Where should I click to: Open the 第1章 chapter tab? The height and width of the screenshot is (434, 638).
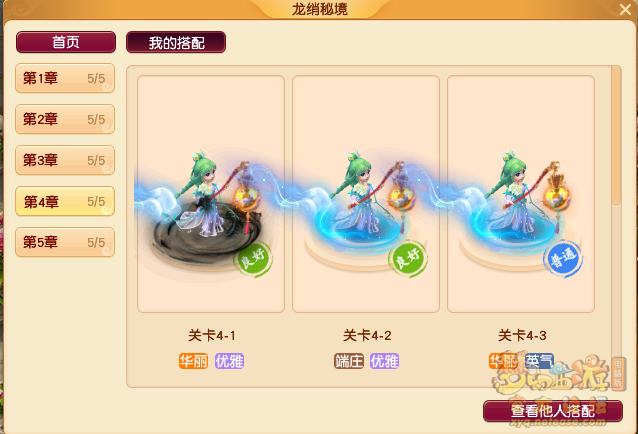coord(65,78)
